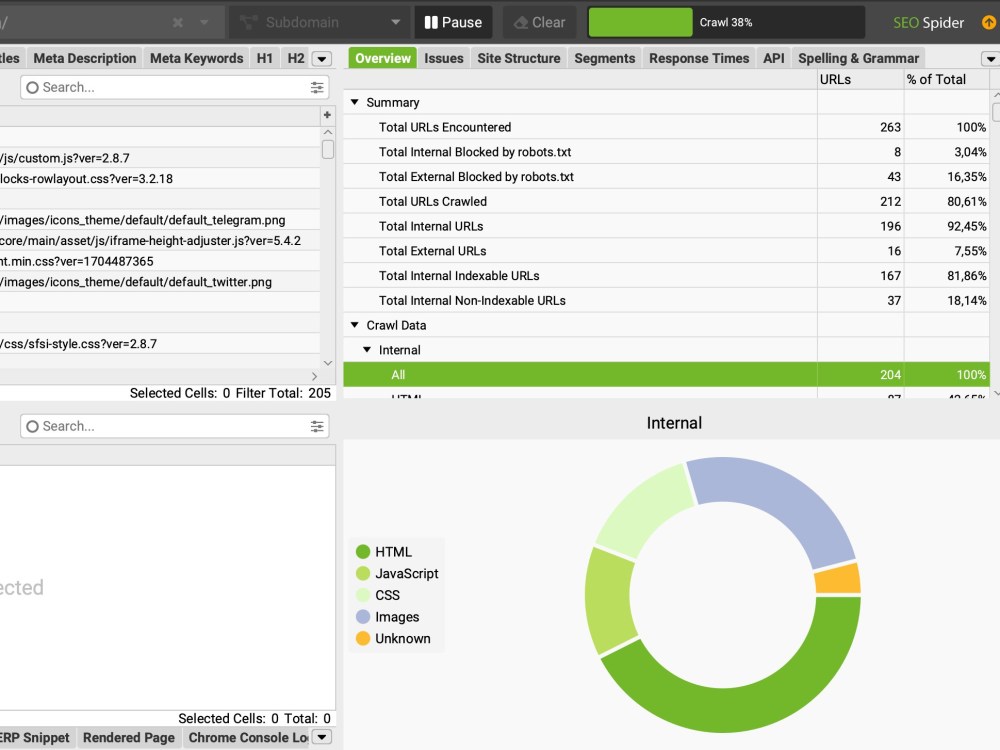Switch to the API tab
The width and height of the screenshot is (1000, 750).
[774, 58]
